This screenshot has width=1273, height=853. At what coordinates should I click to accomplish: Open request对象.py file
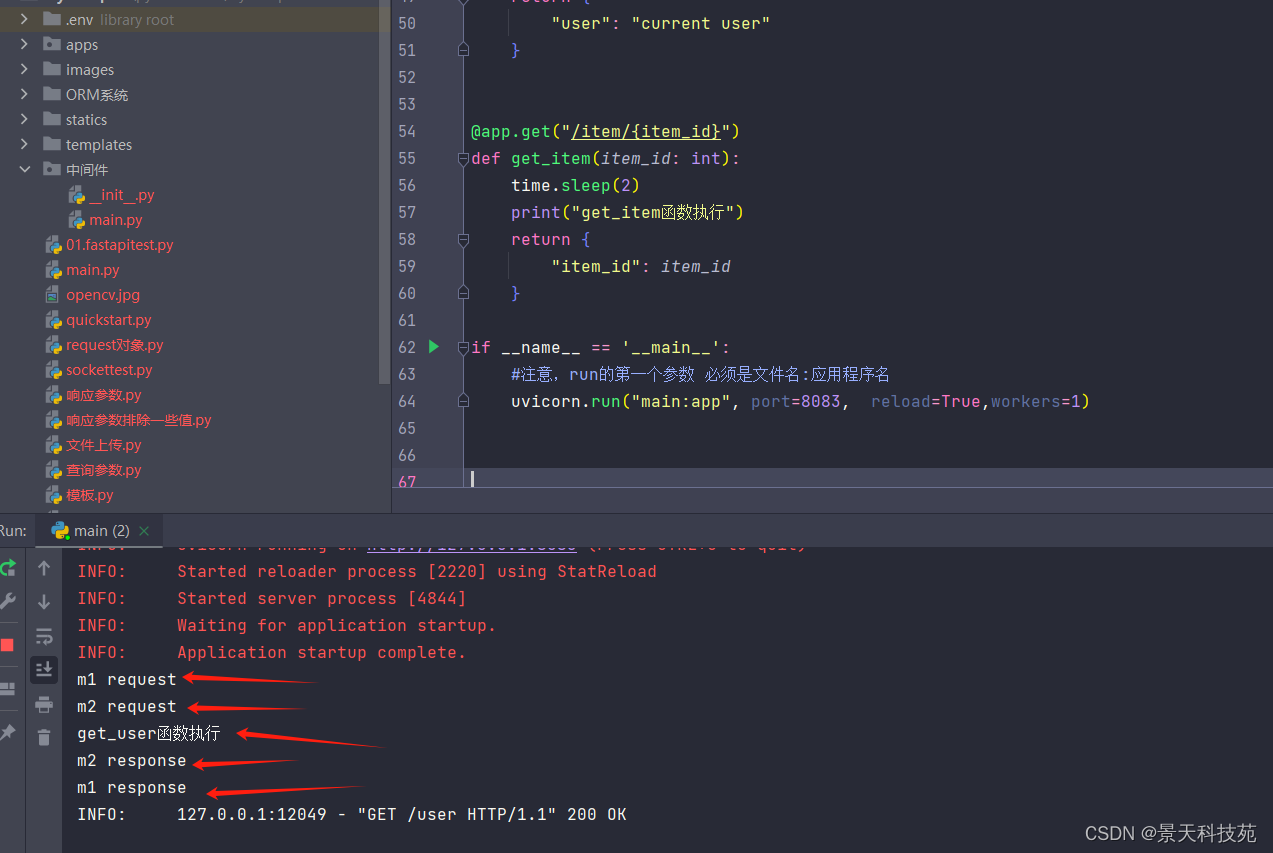click(115, 345)
